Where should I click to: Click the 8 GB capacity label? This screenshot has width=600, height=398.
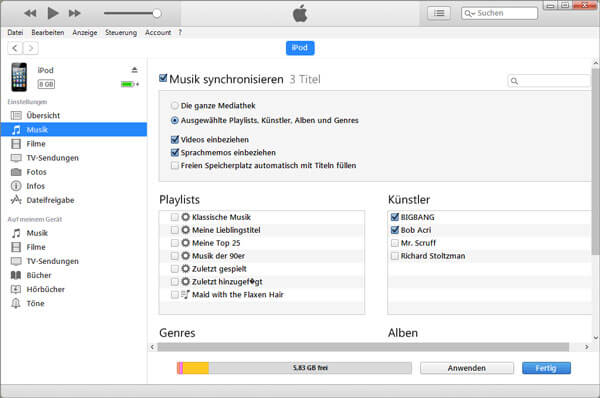tap(46, 84)
